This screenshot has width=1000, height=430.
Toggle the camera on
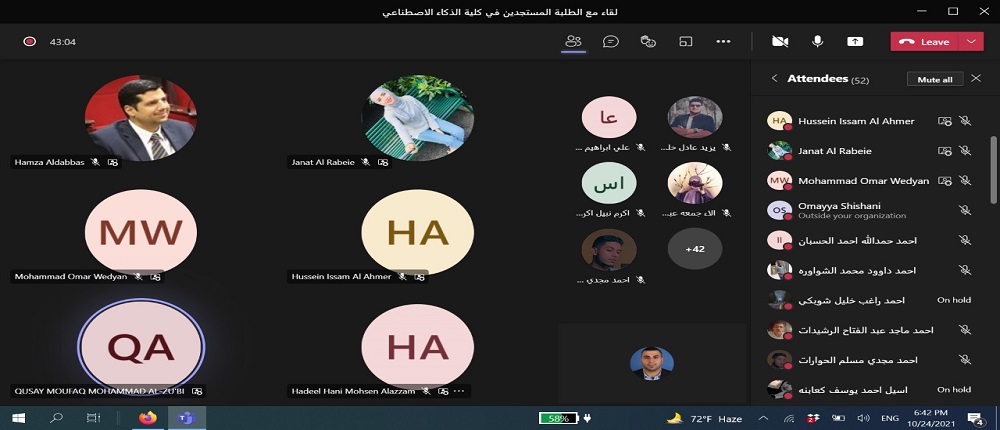coord(780,41)
